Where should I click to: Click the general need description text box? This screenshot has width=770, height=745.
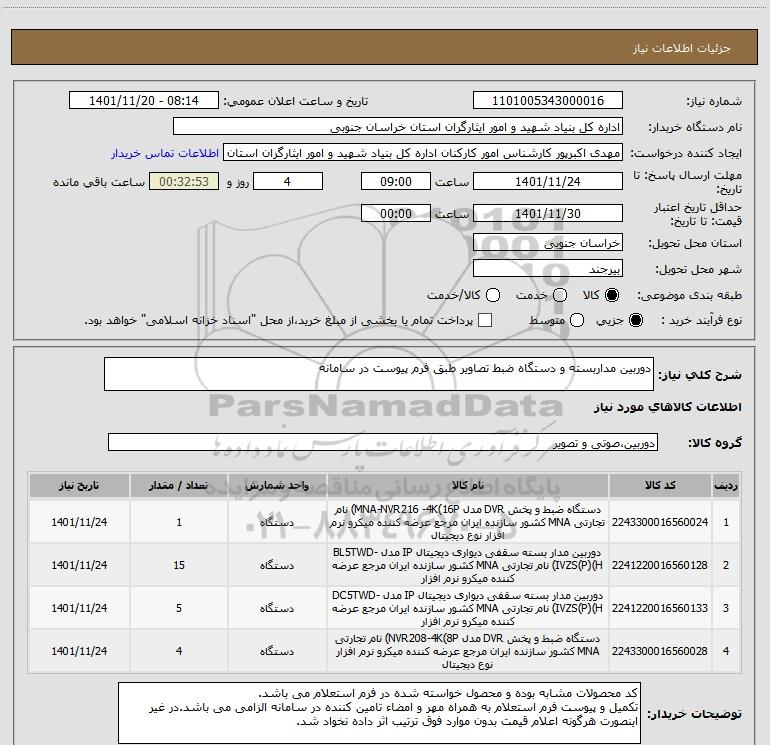pyautogui.click(x=379, y=374)
